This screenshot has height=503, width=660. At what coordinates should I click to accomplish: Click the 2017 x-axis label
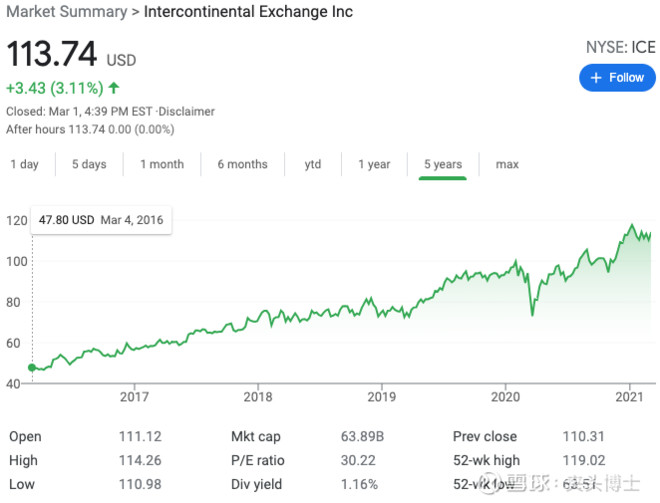coord(134,397)
